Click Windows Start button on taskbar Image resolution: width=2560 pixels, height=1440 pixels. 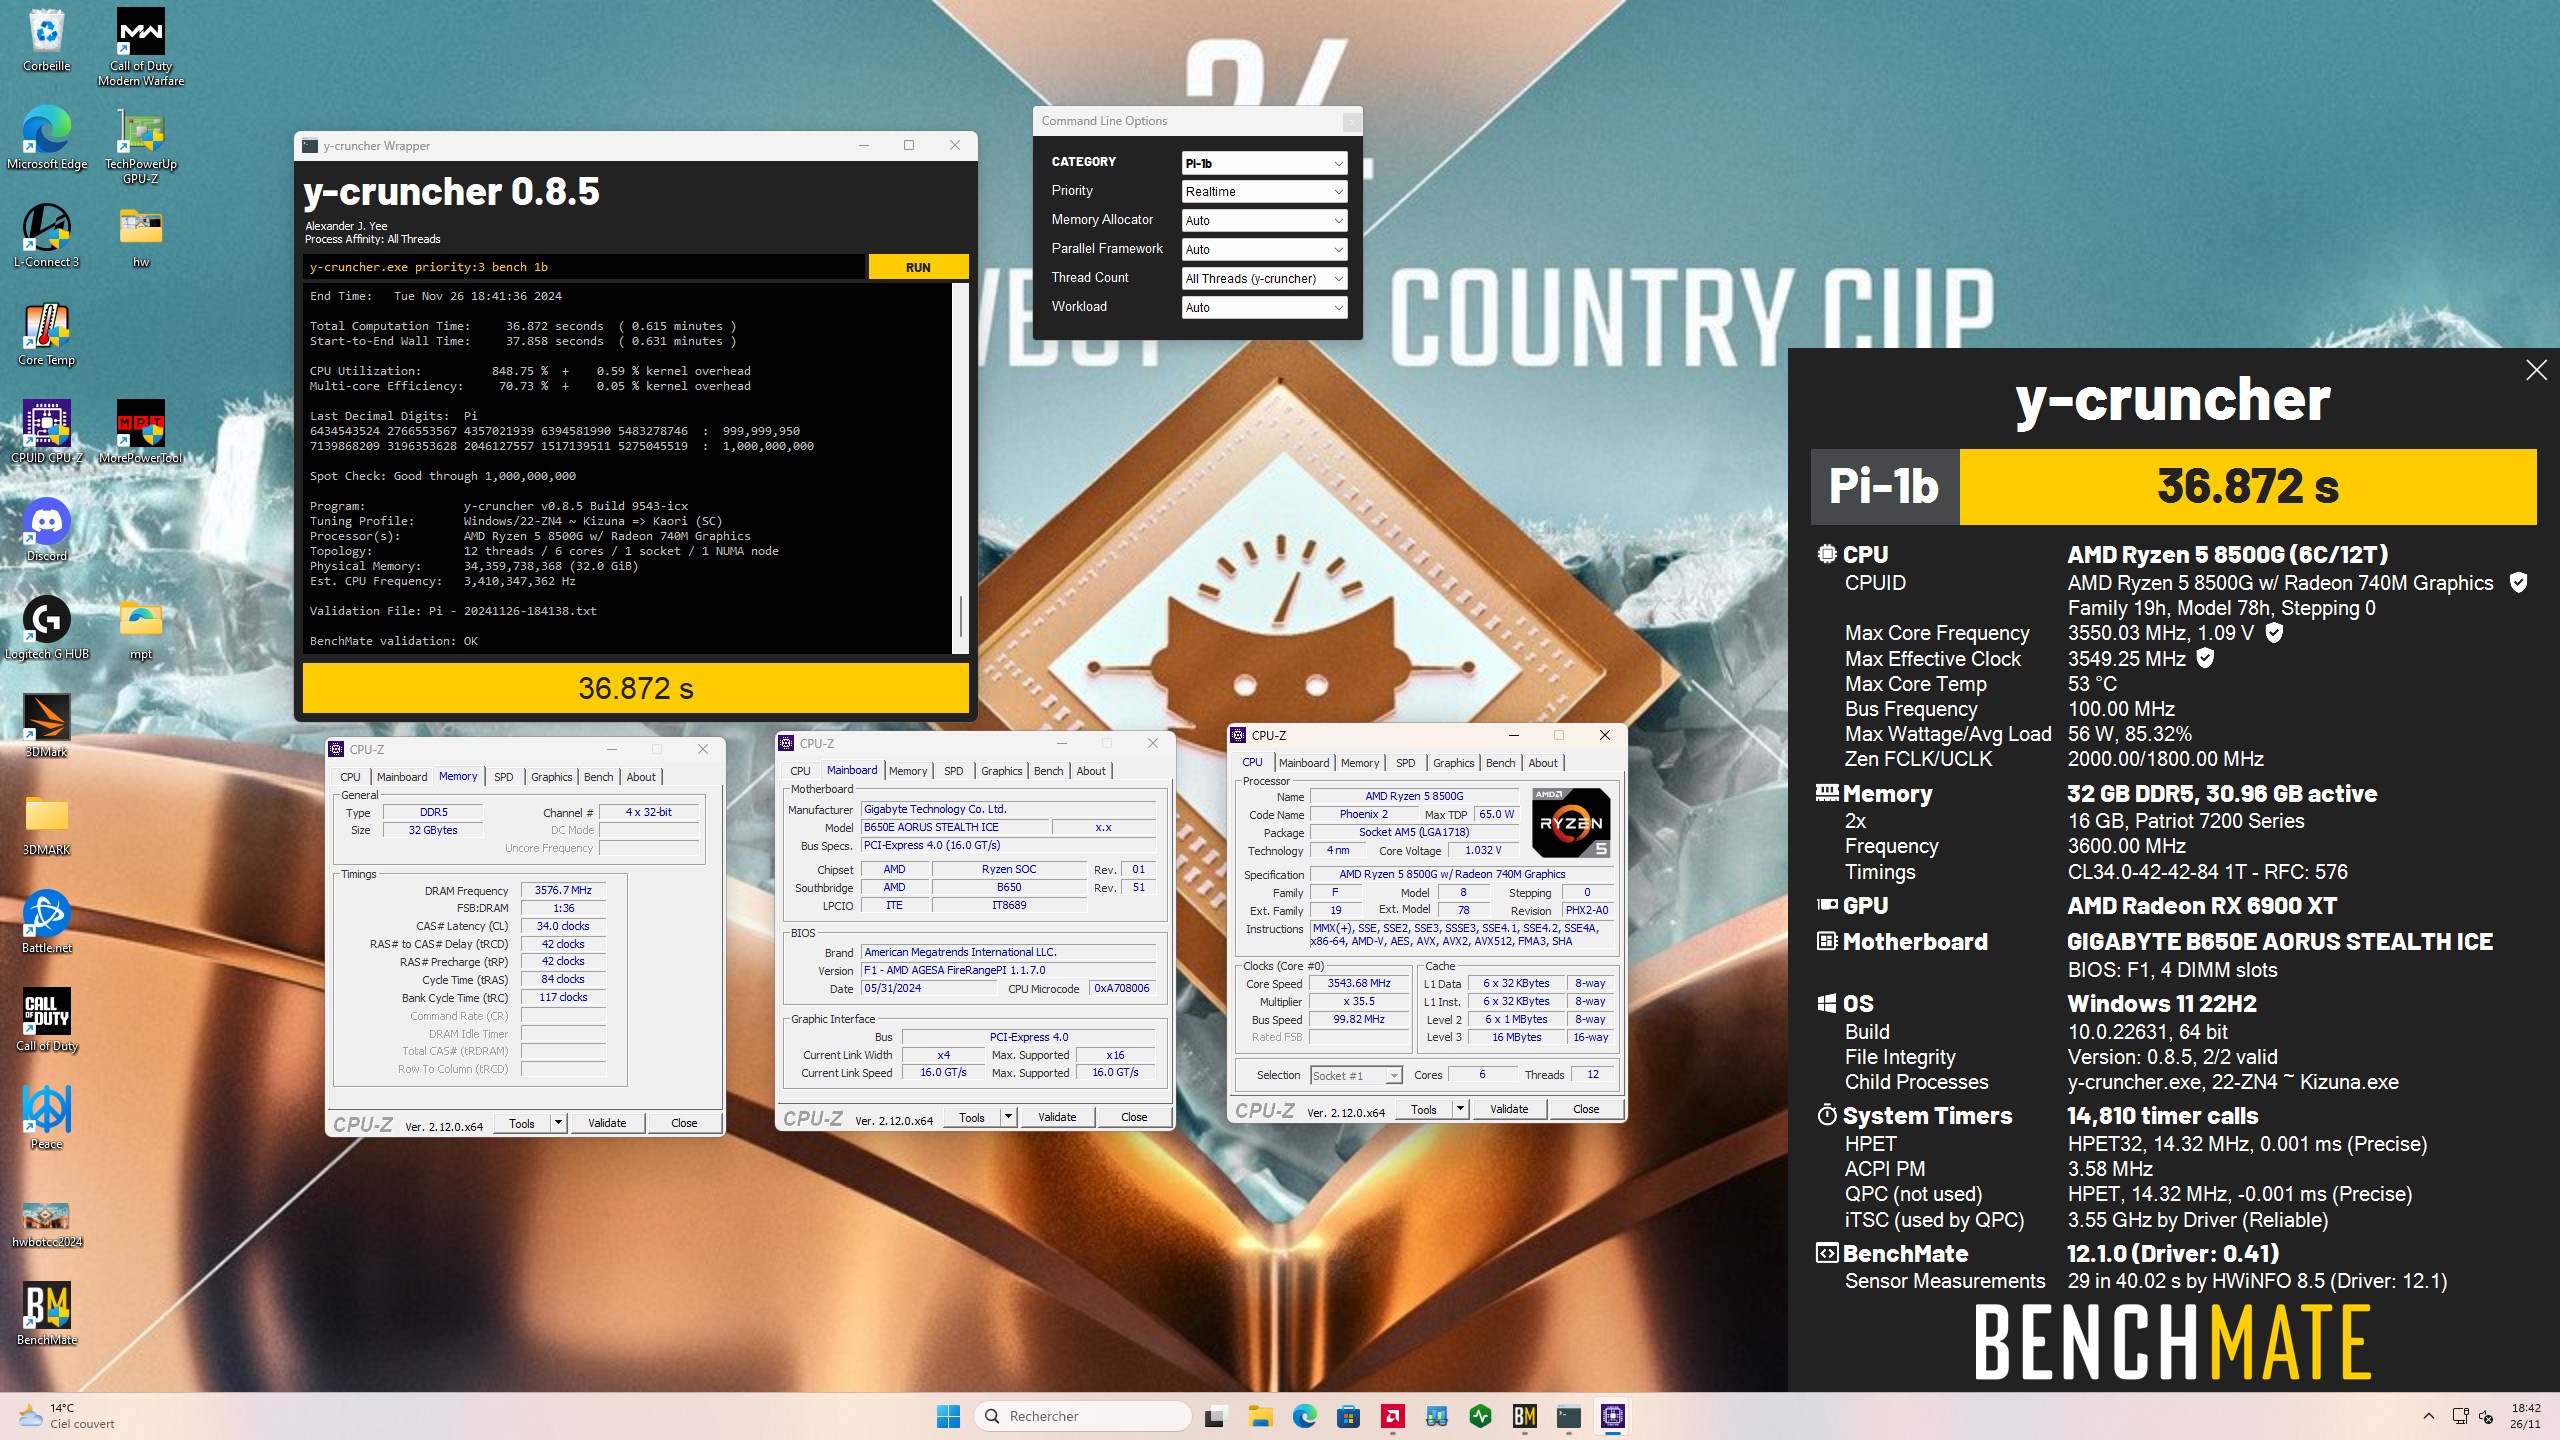coord(948,1416)
